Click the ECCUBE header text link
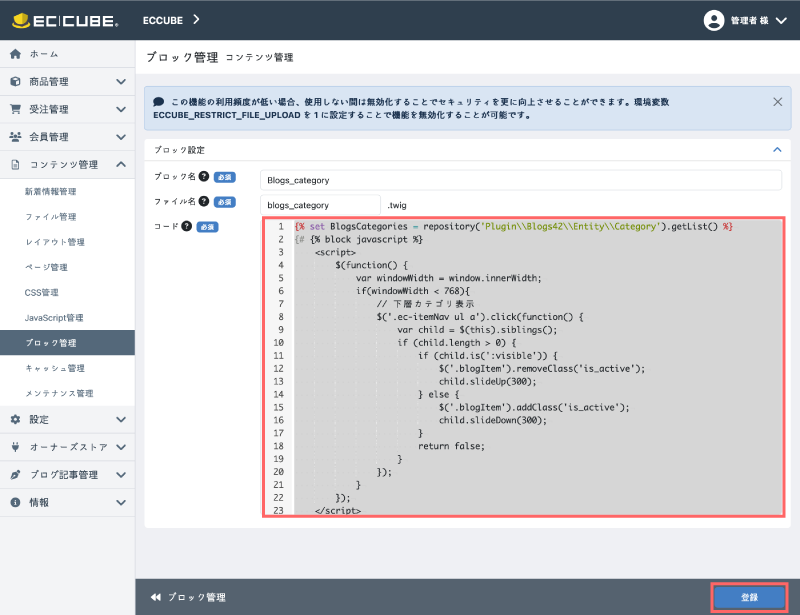This screenshot has height=615, width=800. [x=163, y=20]
